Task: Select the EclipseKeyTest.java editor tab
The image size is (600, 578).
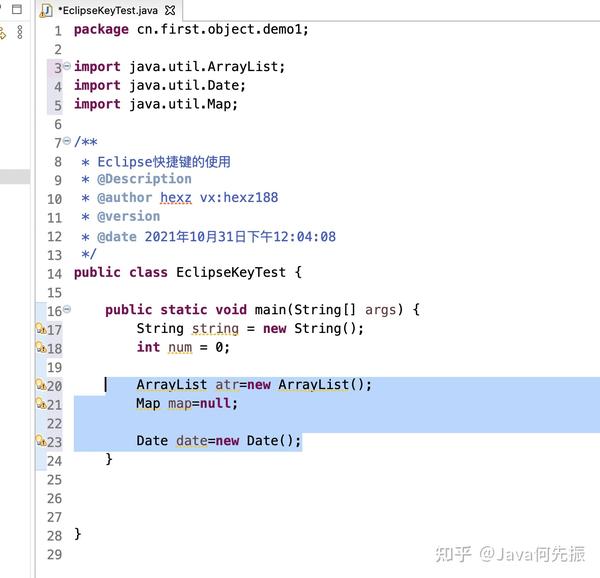Action: [x=108, y=10]
